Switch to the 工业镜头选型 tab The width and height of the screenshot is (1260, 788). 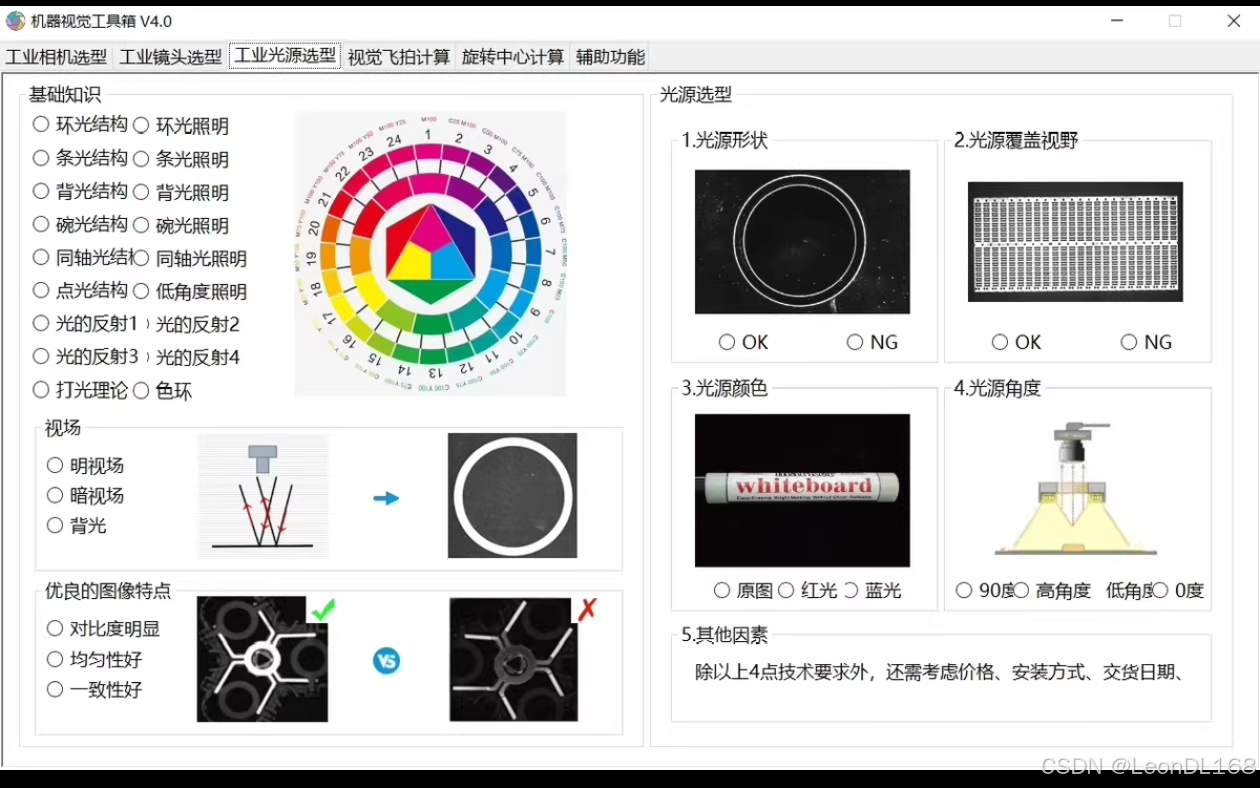click(170, 57)
